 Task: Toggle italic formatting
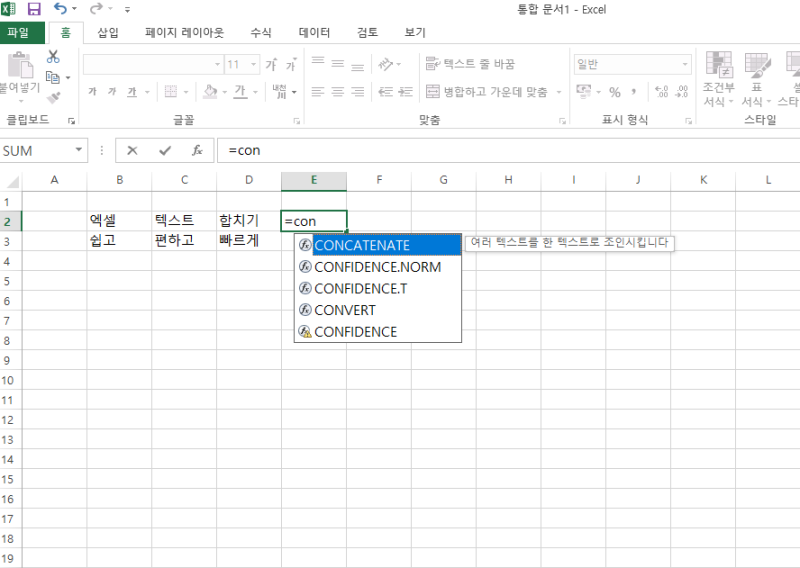coord(112,92)
